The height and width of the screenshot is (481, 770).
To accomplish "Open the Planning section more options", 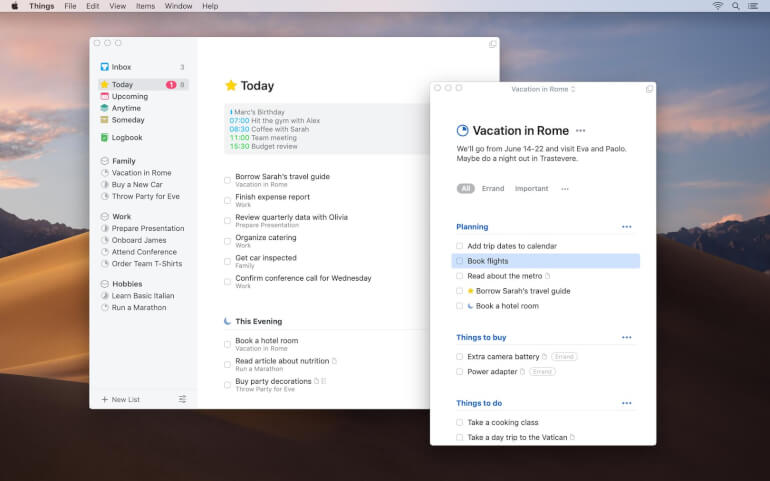I will coord(626,227).
